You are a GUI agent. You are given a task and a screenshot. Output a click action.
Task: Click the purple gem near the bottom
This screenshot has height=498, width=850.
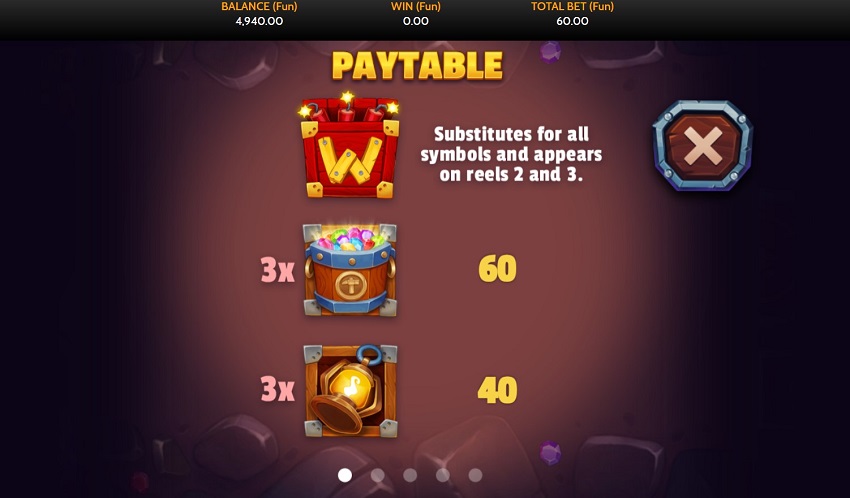click(x=550, y=452)
